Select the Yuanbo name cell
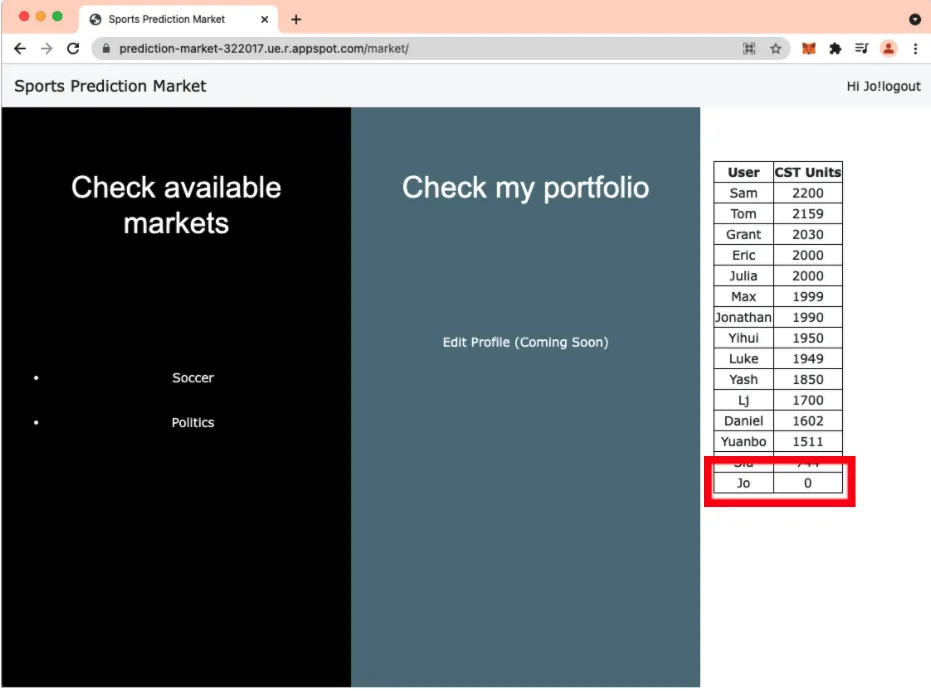Screen dimensions: 931x691 click(743, 442)
